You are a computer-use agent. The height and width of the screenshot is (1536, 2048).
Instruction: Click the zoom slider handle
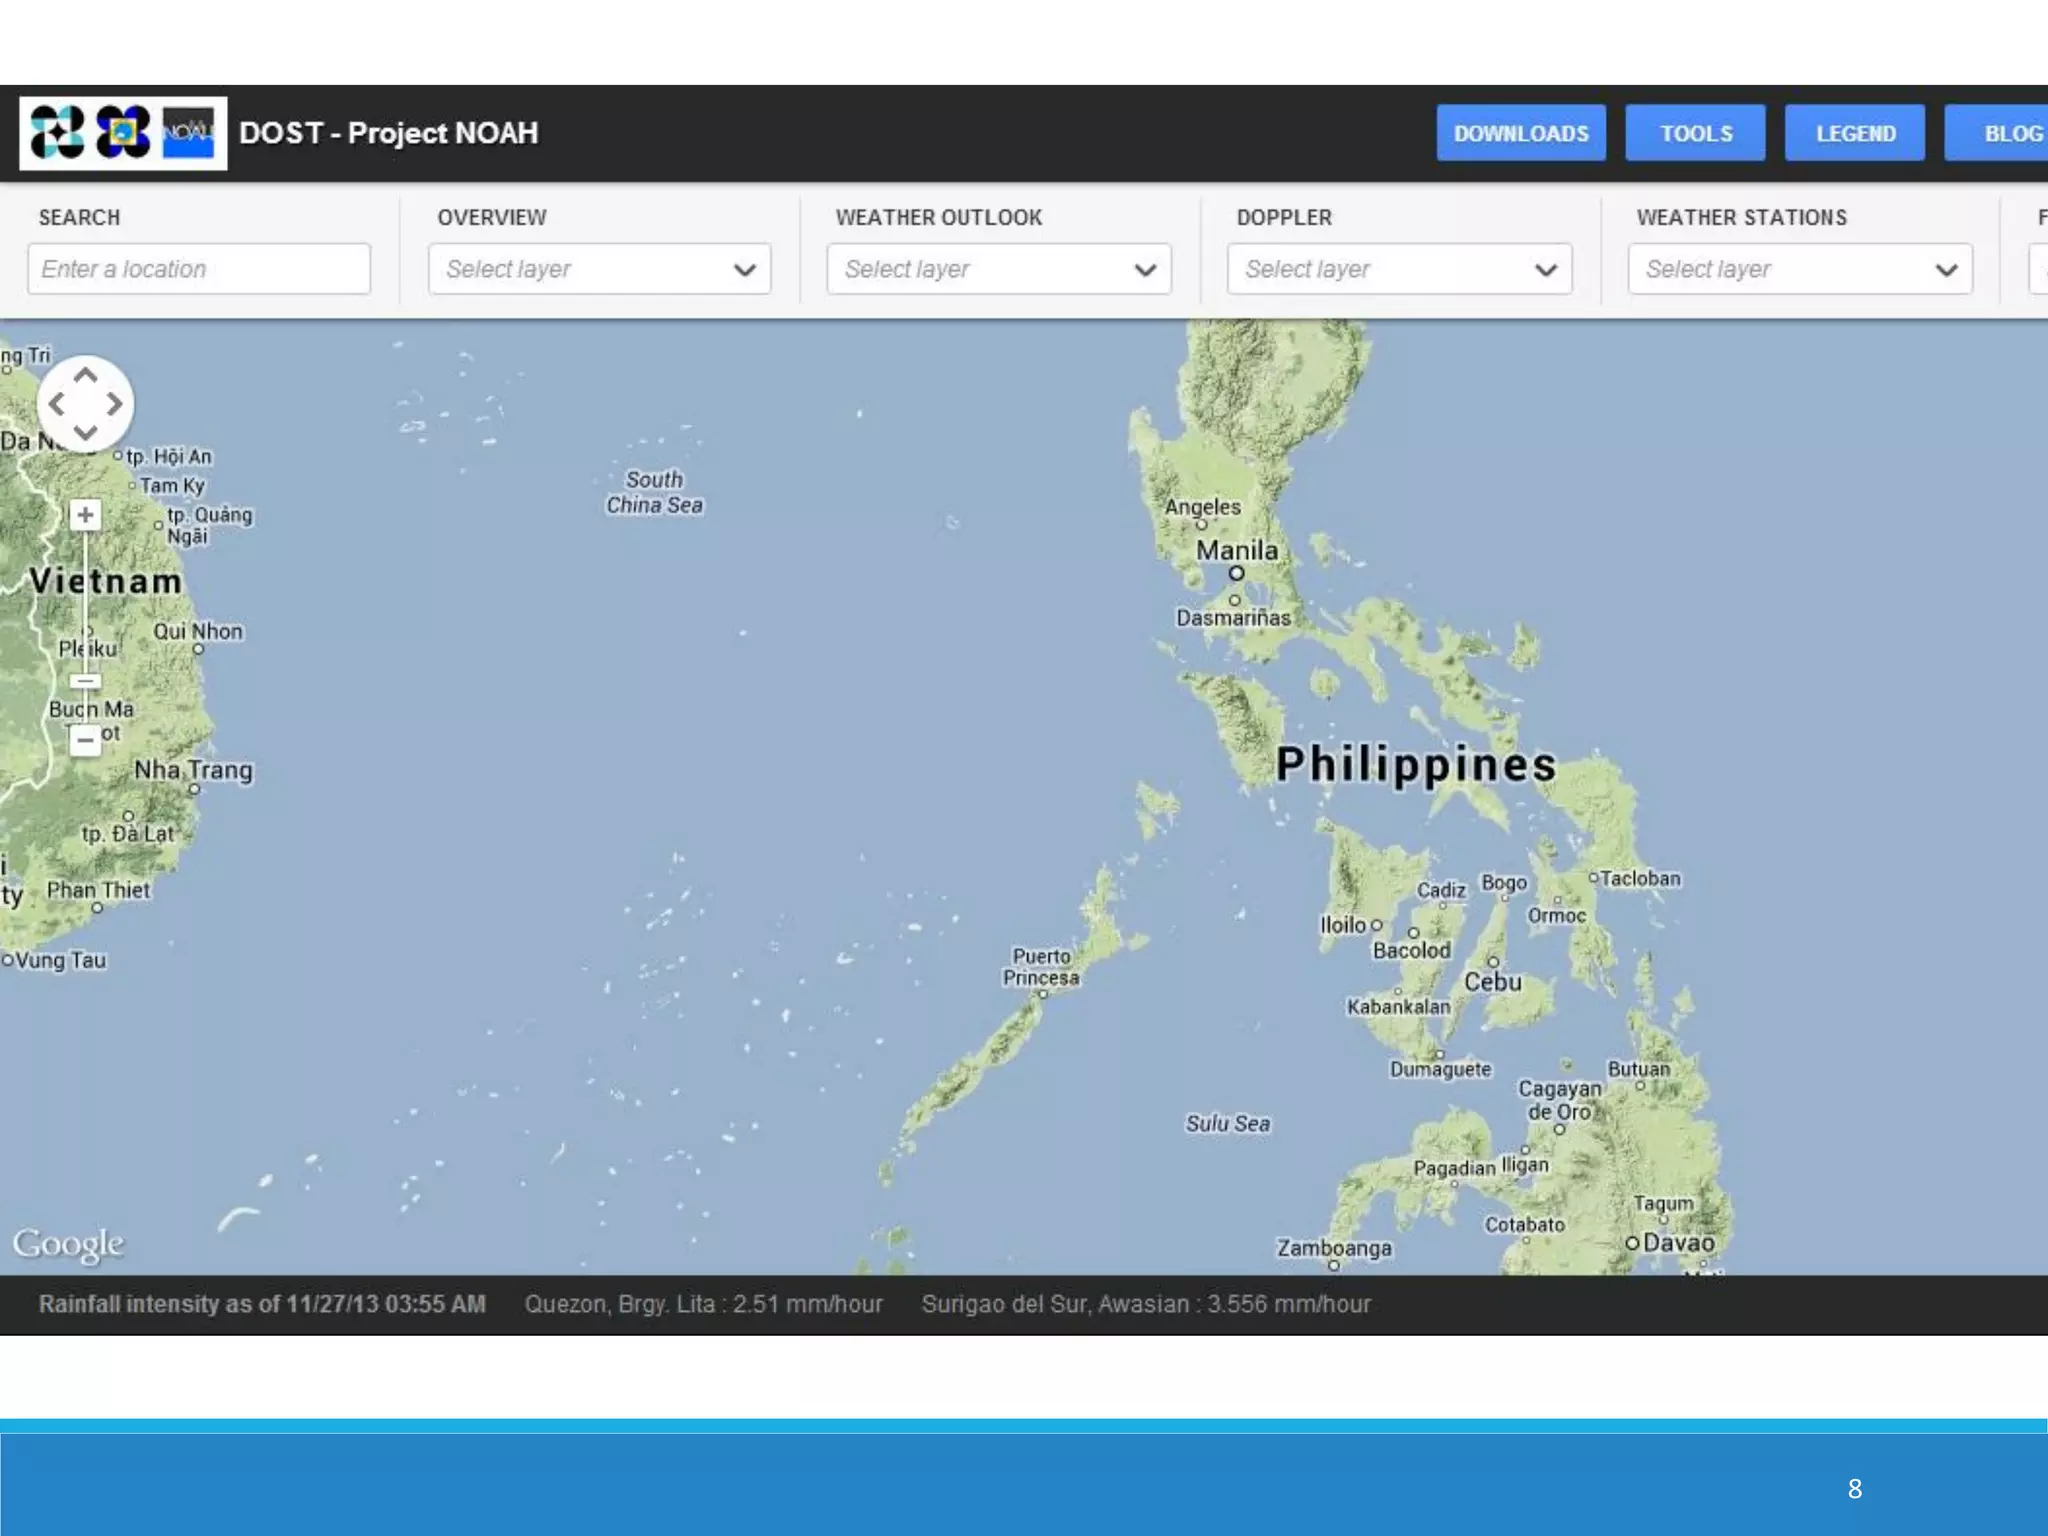(x=85, y=681)
